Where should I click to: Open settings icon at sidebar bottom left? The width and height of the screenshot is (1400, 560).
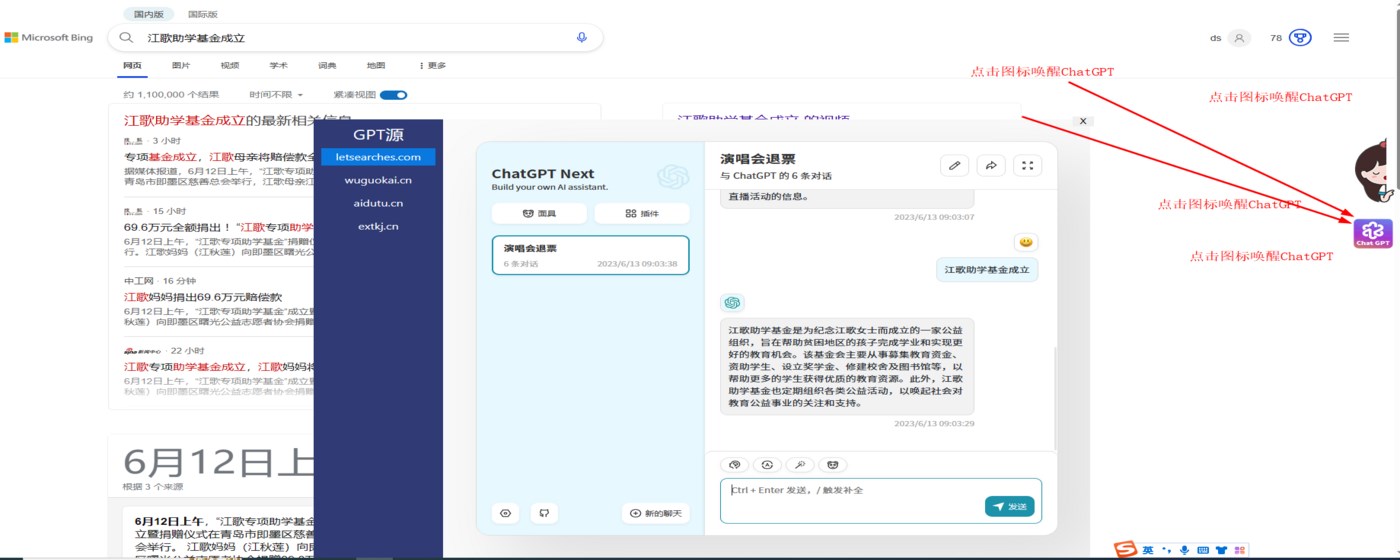[505, 513]
